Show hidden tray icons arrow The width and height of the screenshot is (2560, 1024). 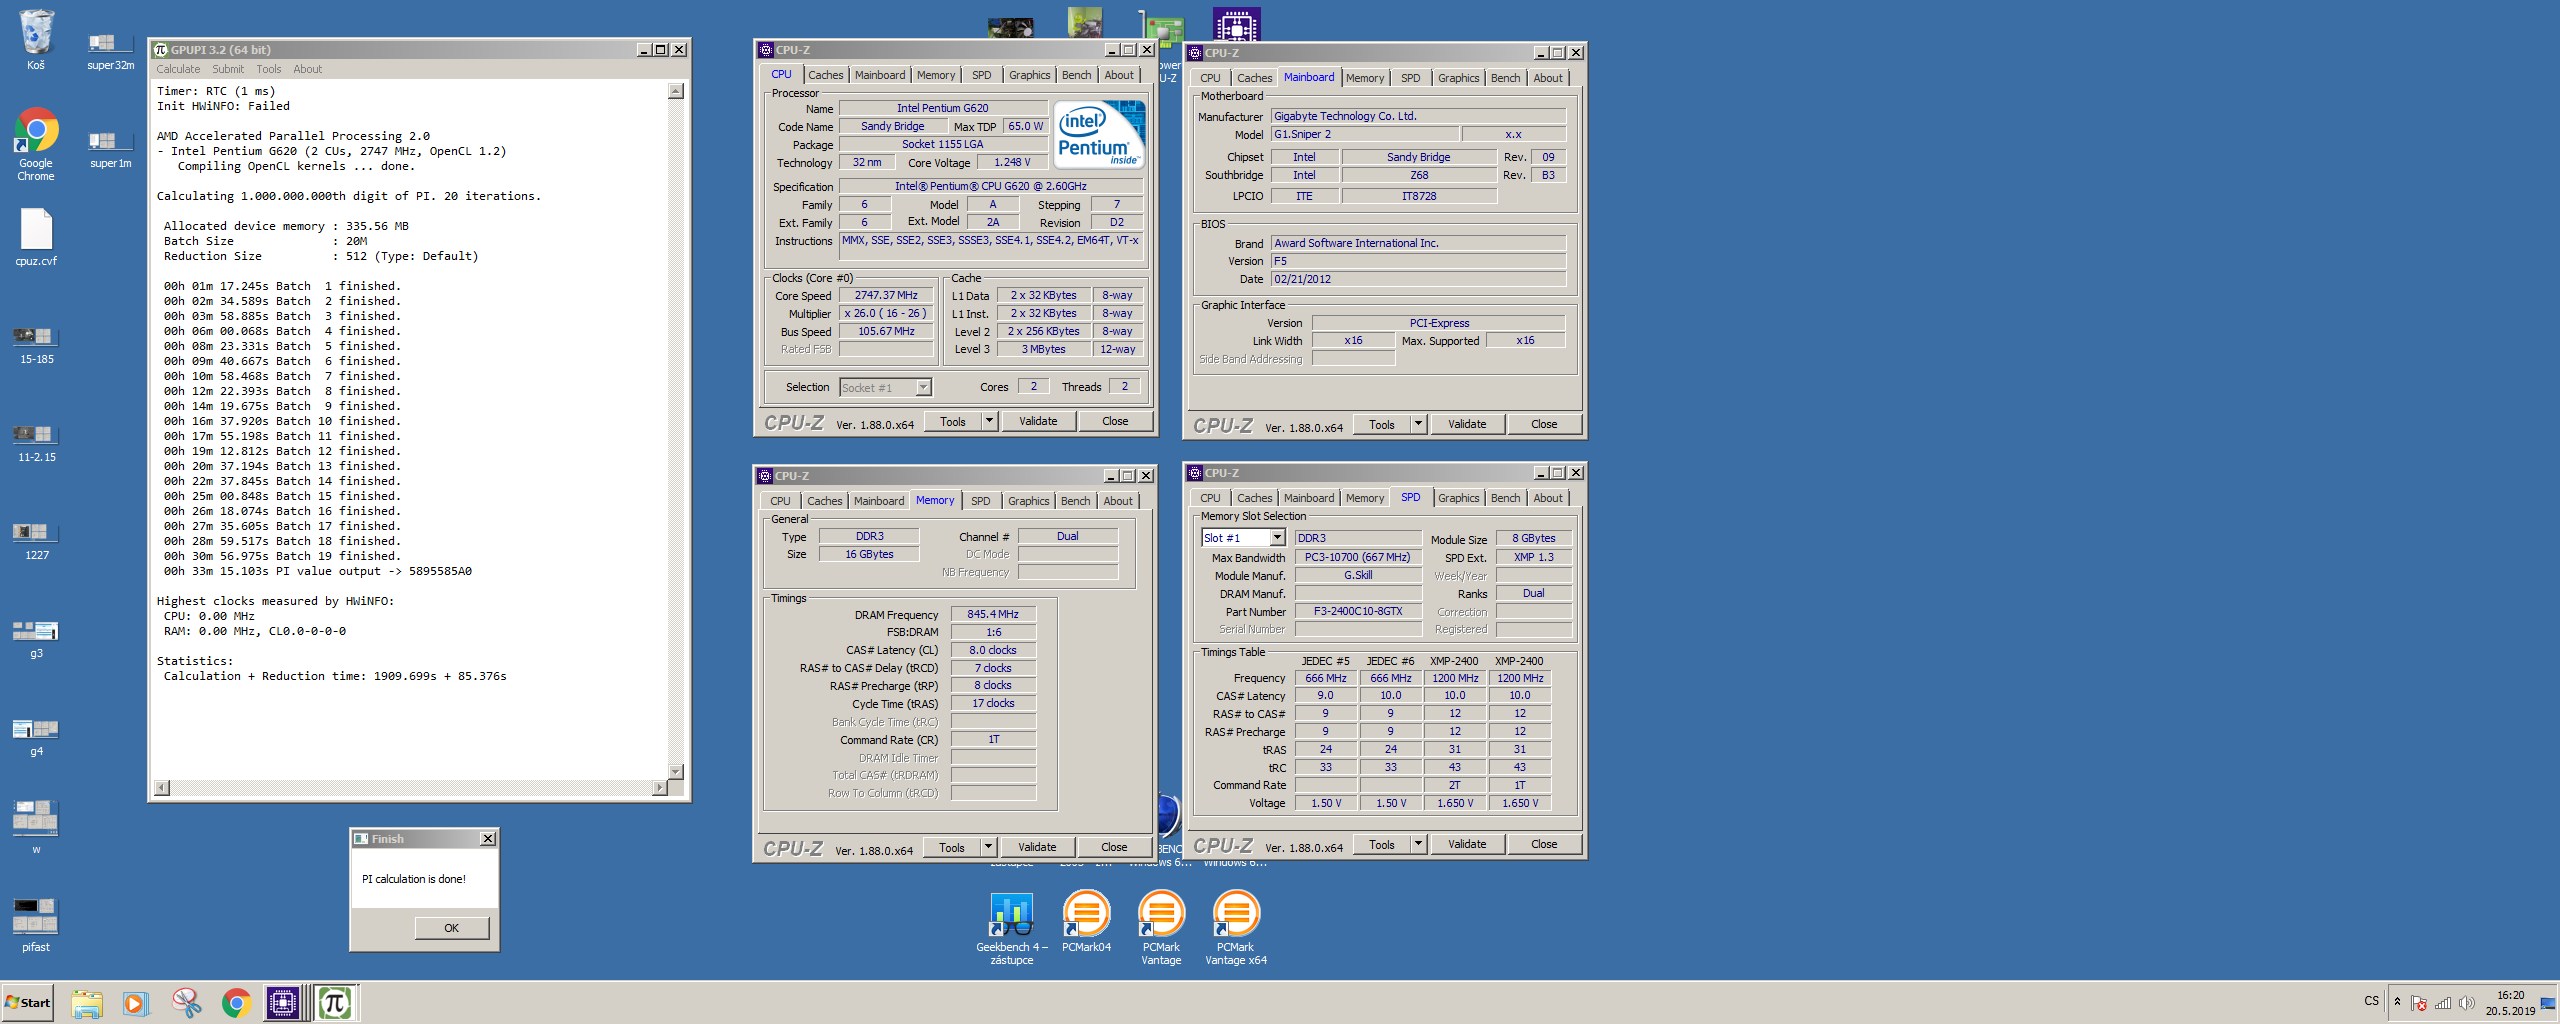2397,1002
